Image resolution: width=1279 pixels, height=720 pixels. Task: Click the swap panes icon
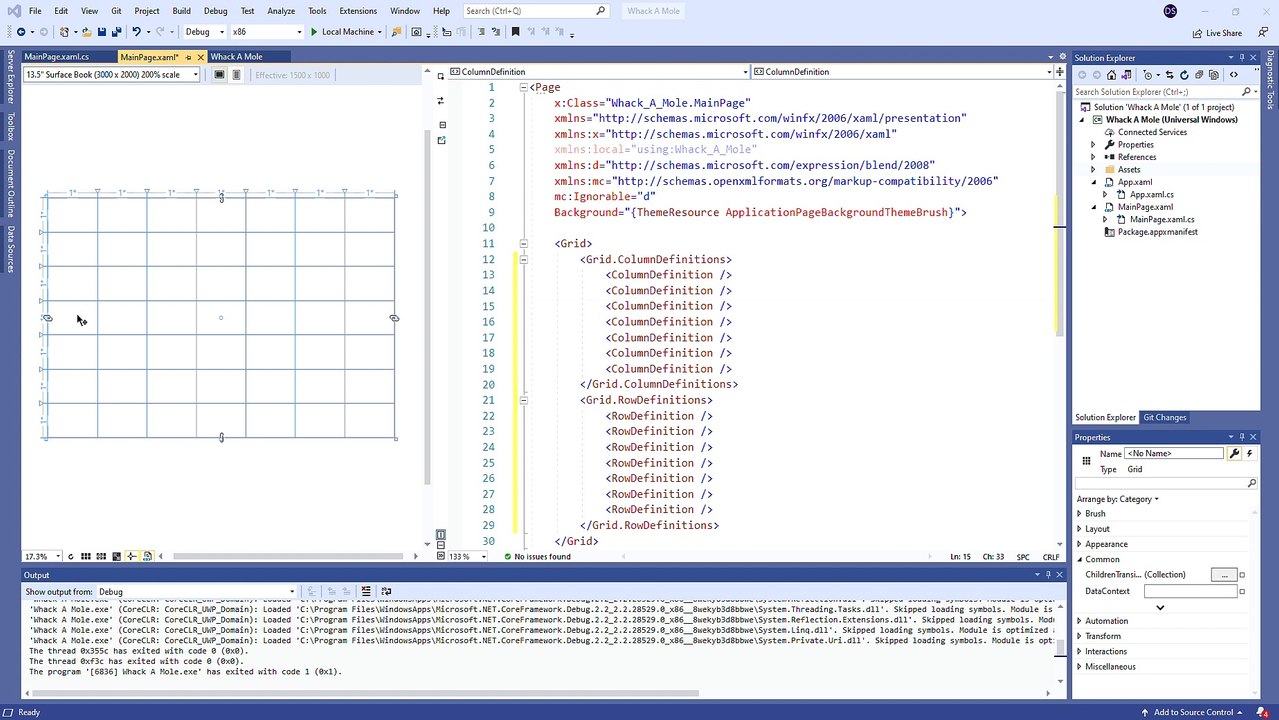[x=440, y=100]
